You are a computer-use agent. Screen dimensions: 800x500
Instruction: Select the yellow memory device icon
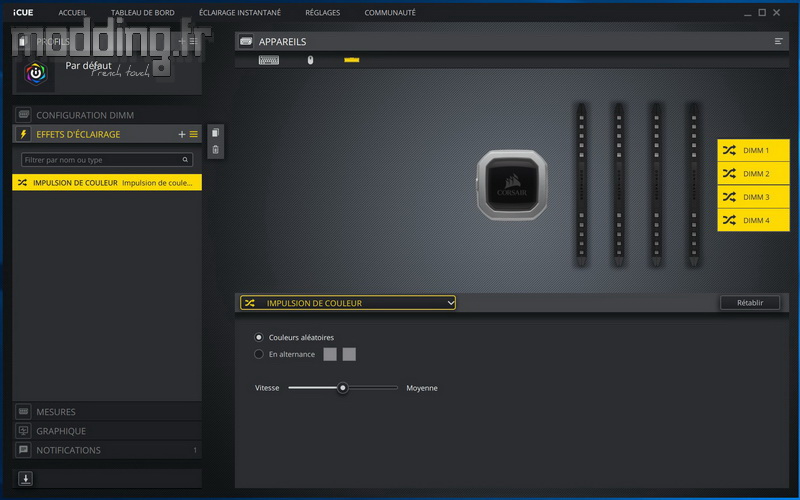(352, 60)
